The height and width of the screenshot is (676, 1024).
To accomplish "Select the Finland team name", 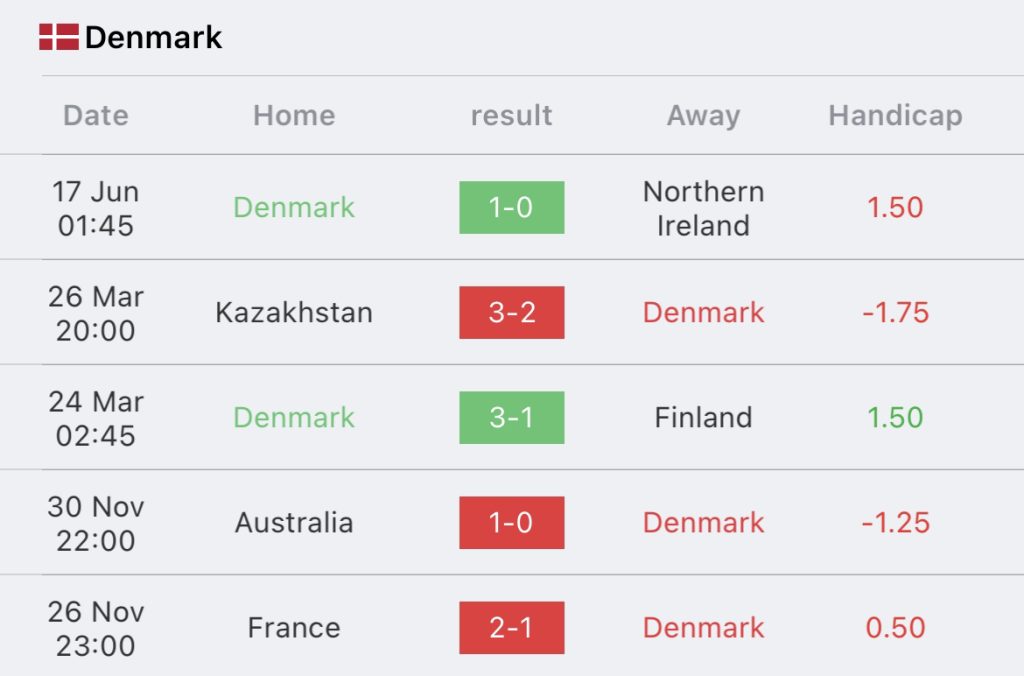I will [703, 417].
